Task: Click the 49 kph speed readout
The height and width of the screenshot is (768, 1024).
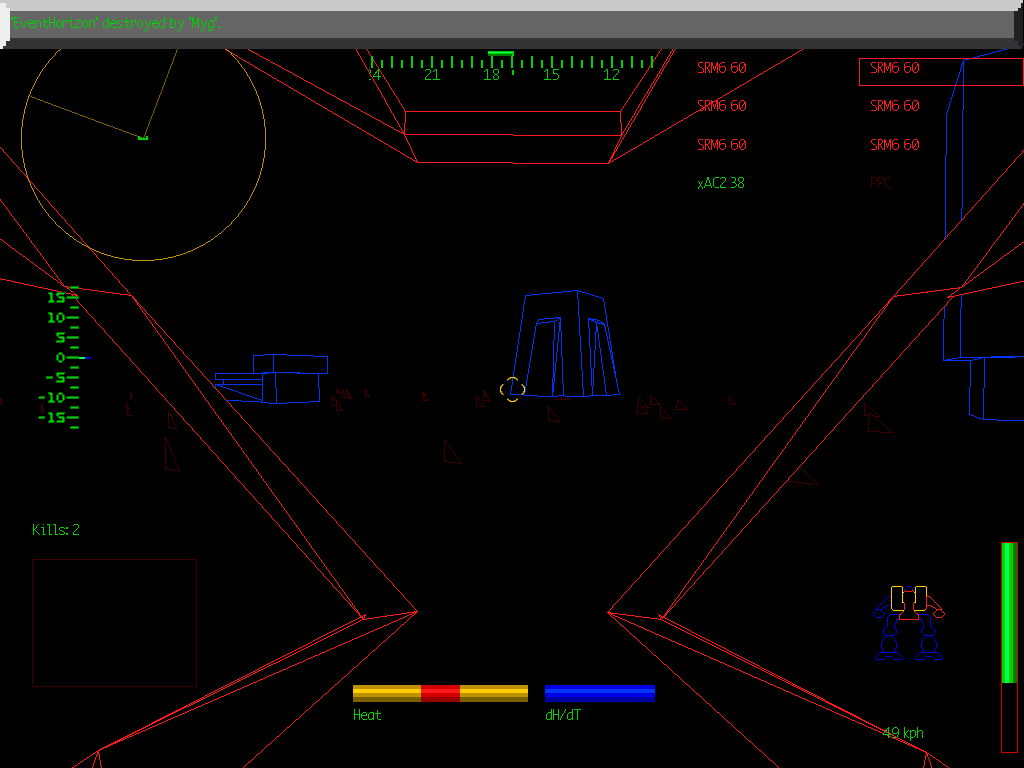Action: pos(903,733)
